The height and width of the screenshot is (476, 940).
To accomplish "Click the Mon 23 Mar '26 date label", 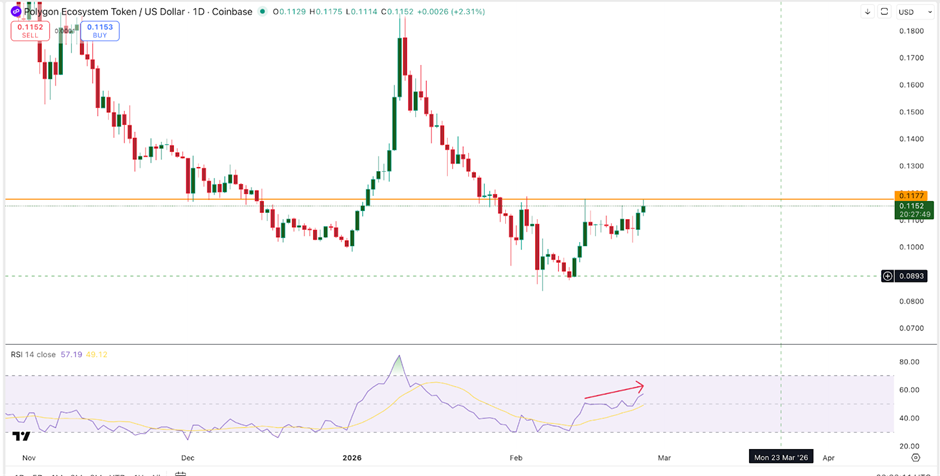I will pos(782,457).
